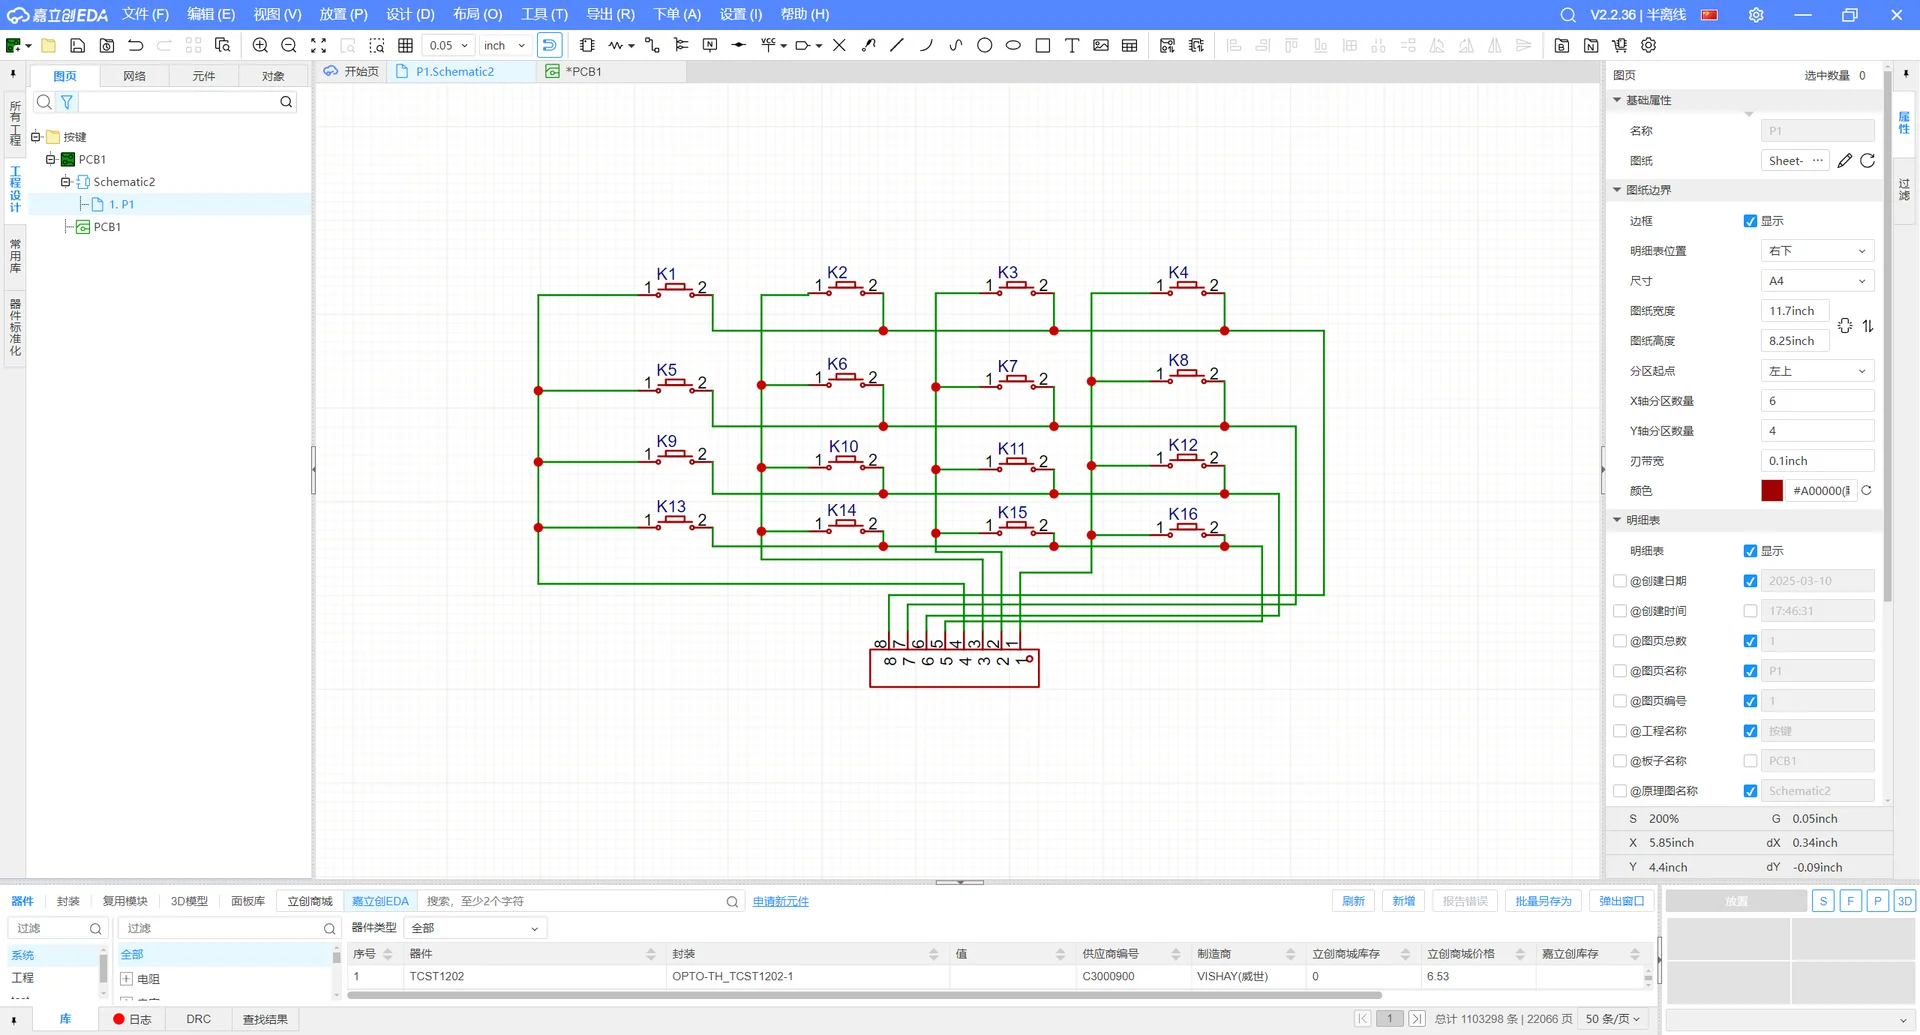This screenshot has width=1920, height=1035.
Task: Open the inch unit dropdown in toolbar
Action: click(504, 45)
